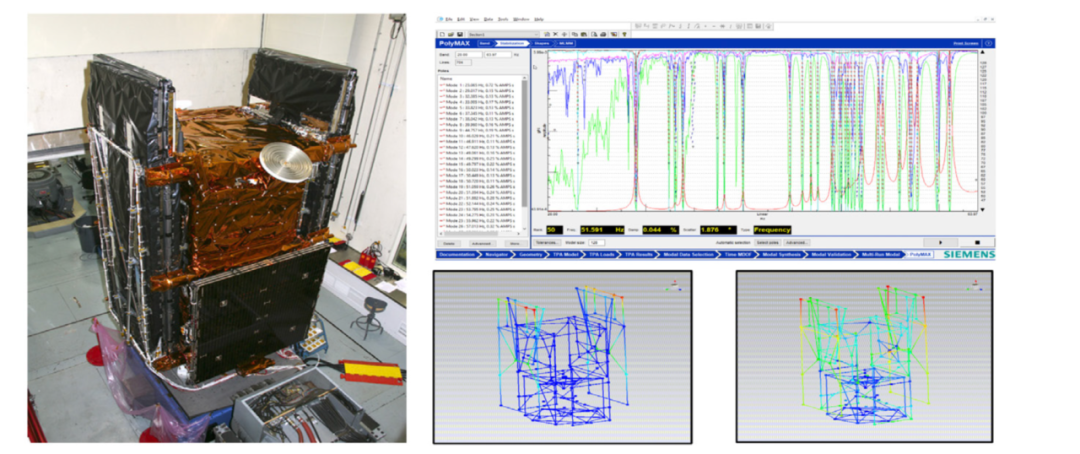Image resolution: width=1080 pixels, height=454 pixels.
Task: Click the Select poles button
Action: (768, 243)
